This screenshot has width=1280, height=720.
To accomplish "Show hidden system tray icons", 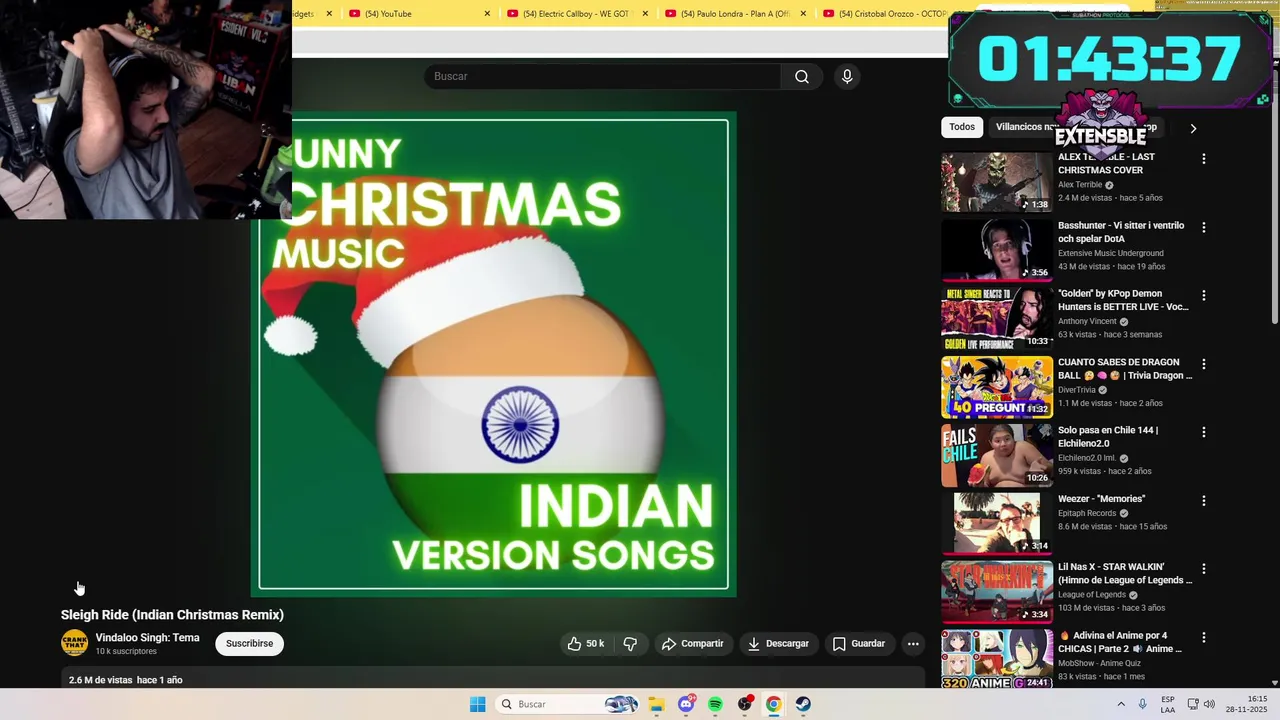I will 1121,704.
